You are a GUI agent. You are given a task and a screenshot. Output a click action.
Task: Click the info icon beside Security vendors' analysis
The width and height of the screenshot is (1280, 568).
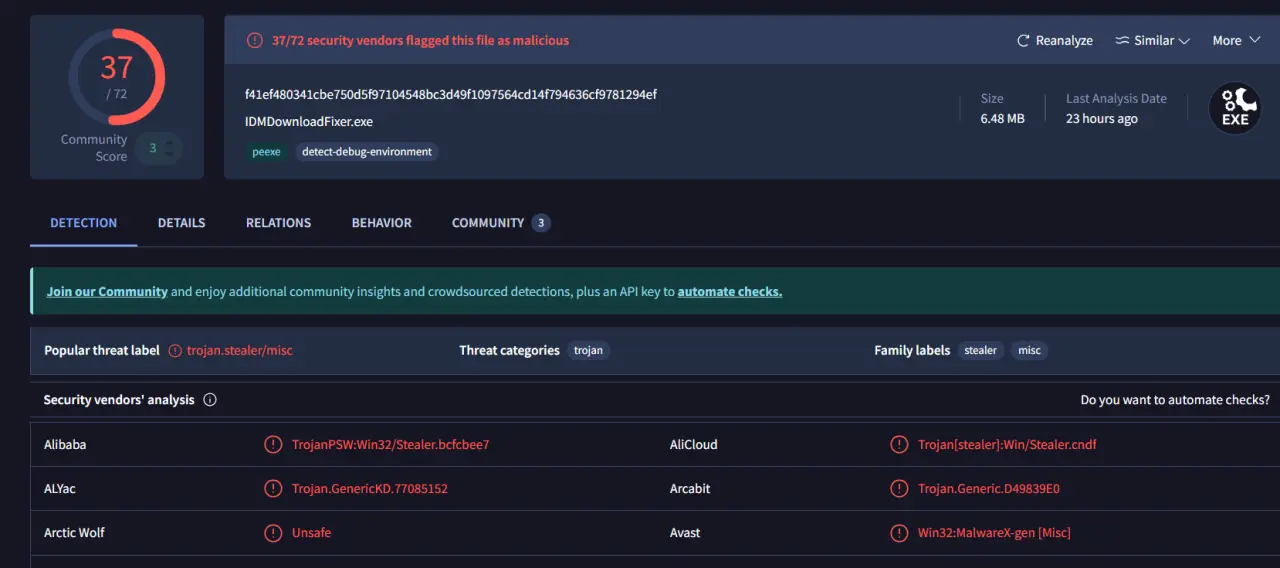click(210, 400)
